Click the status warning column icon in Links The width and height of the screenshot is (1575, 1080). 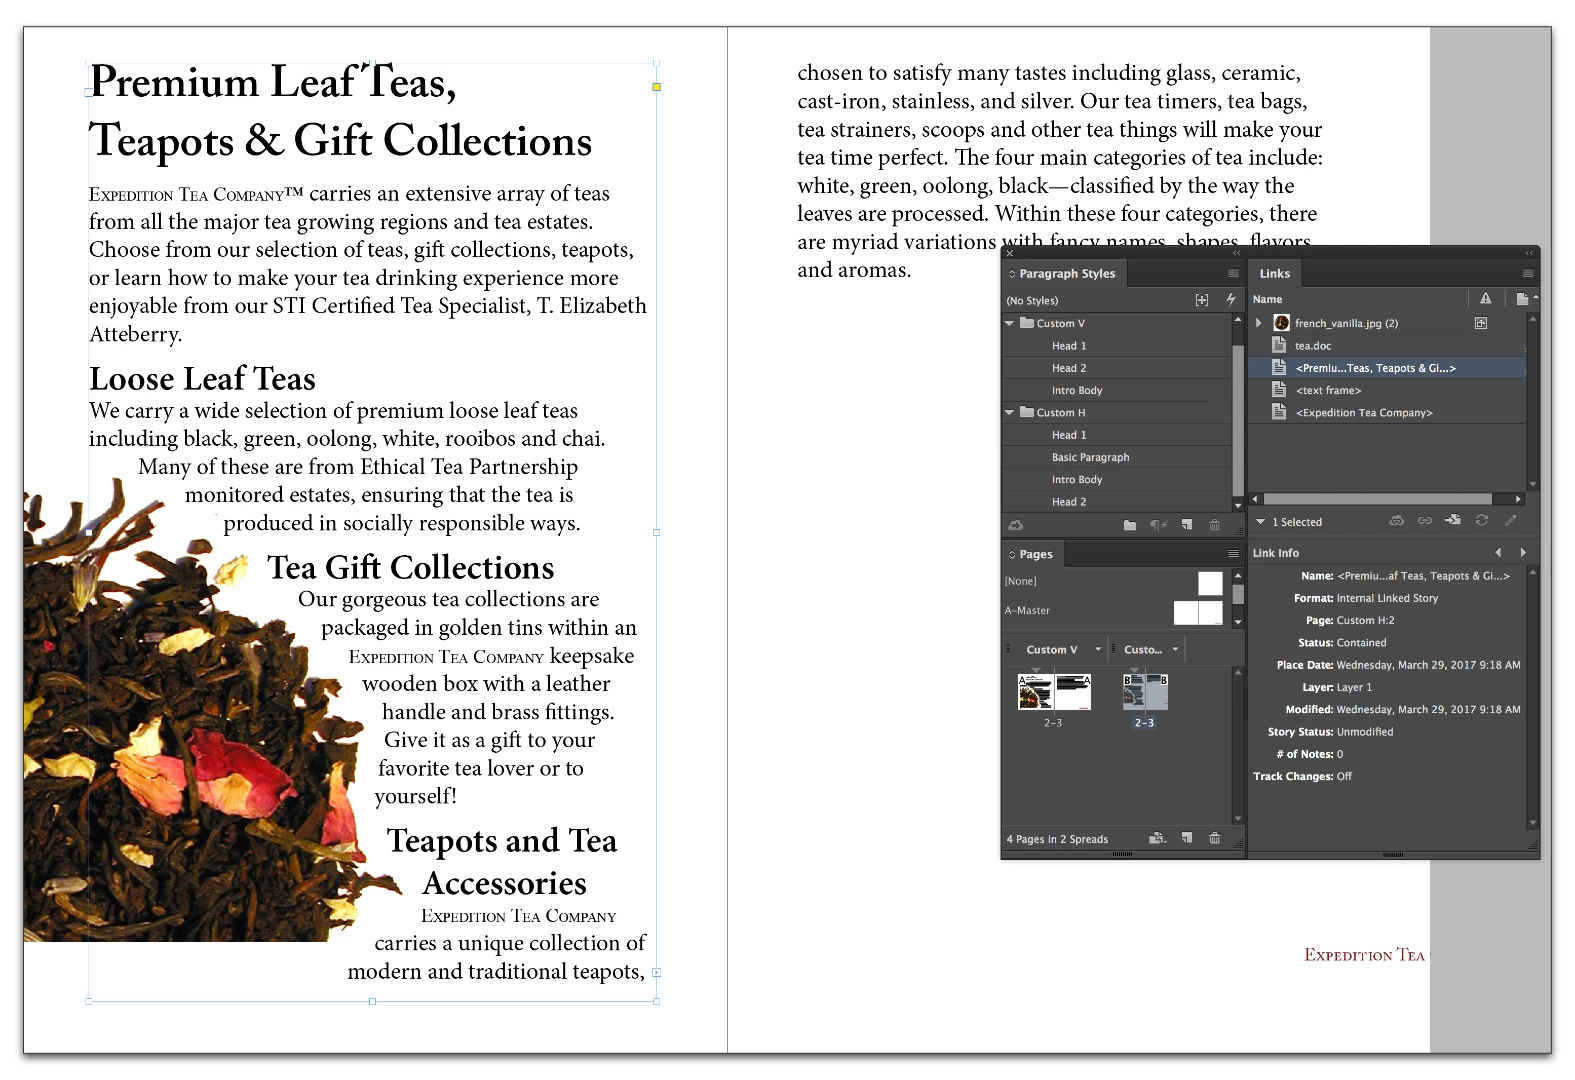tap(1486, 299)
